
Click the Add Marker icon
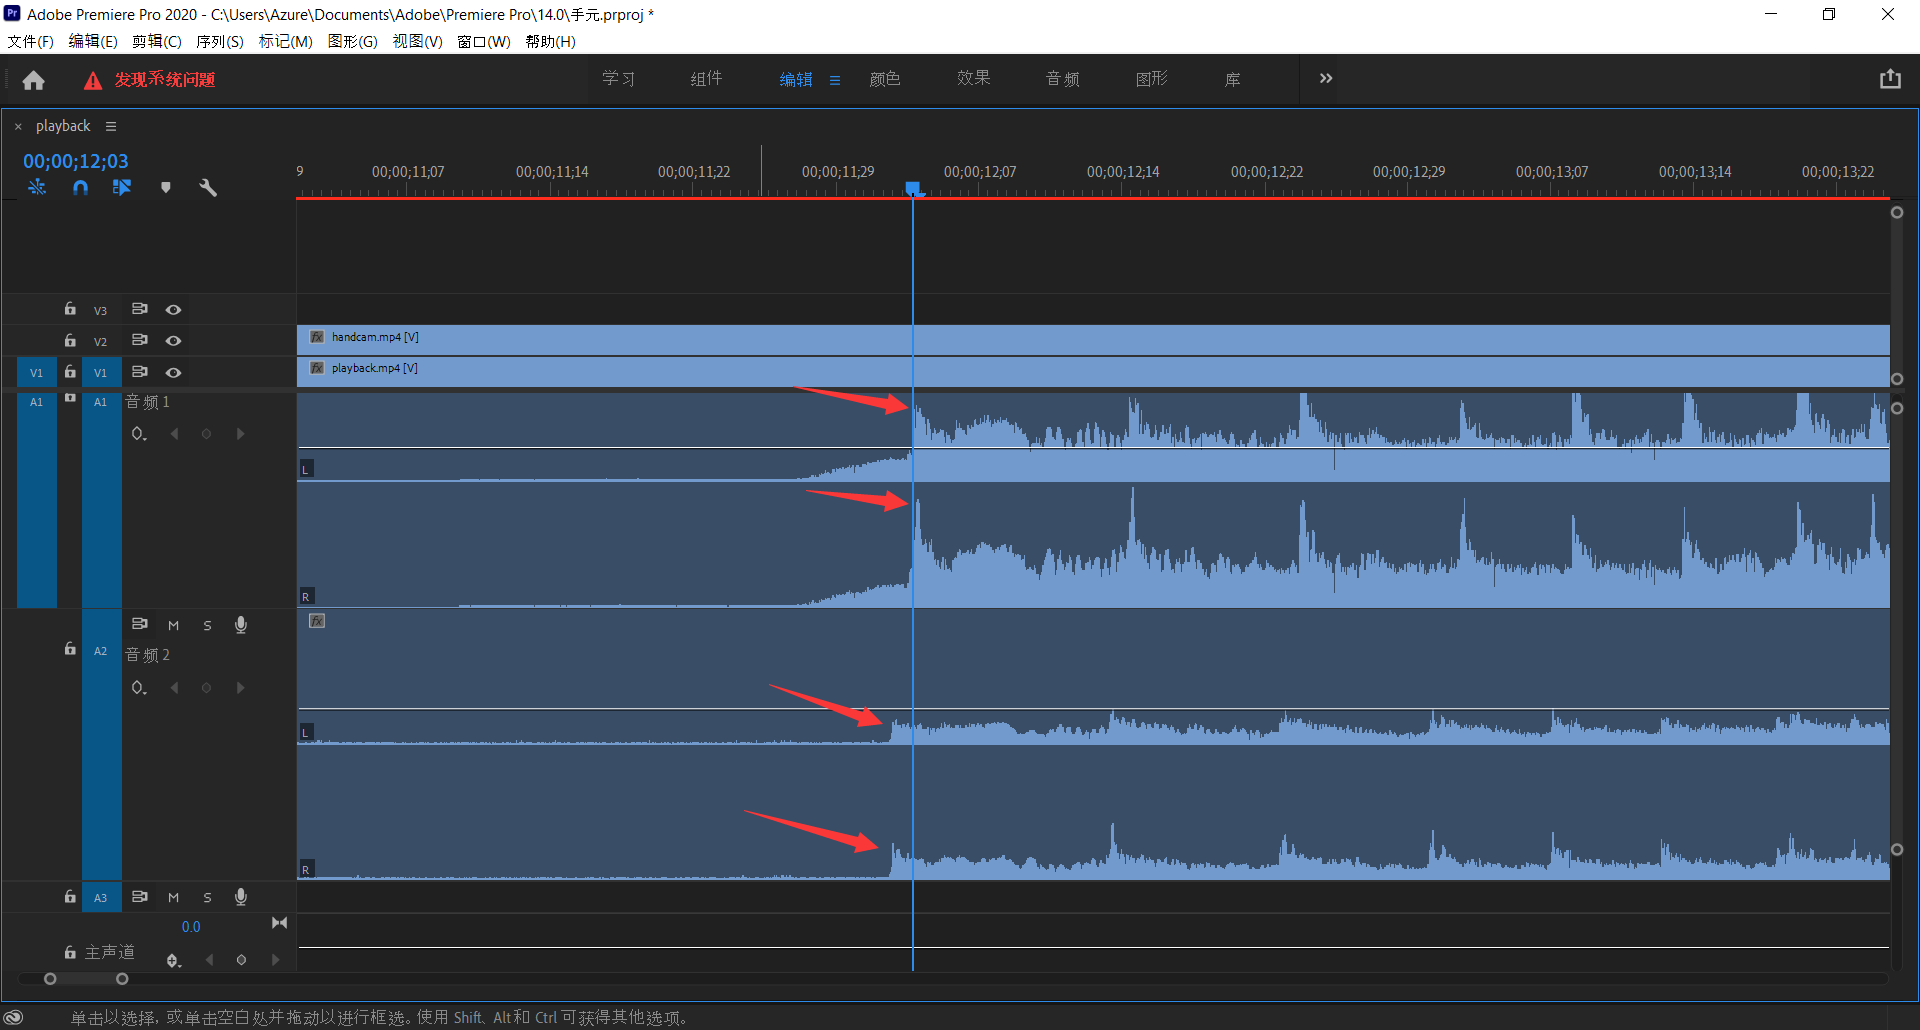point(166,187)
